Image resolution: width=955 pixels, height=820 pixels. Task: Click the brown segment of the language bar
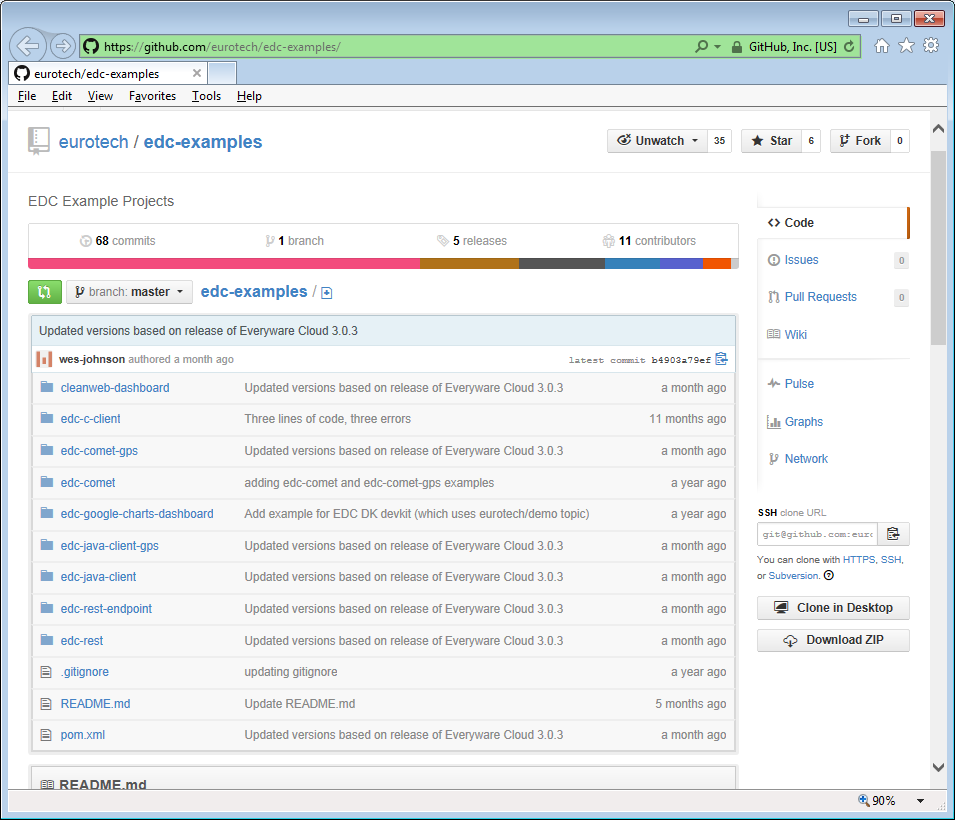click(x=470, y=264)
